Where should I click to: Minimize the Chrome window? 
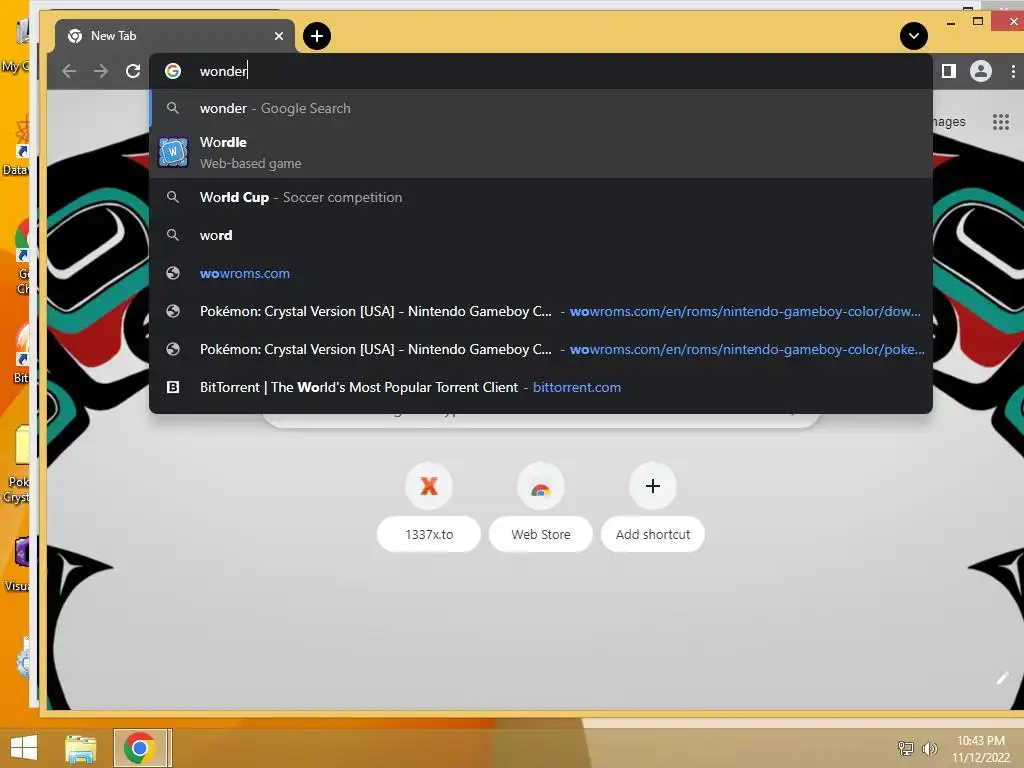[x=951, y=23]
